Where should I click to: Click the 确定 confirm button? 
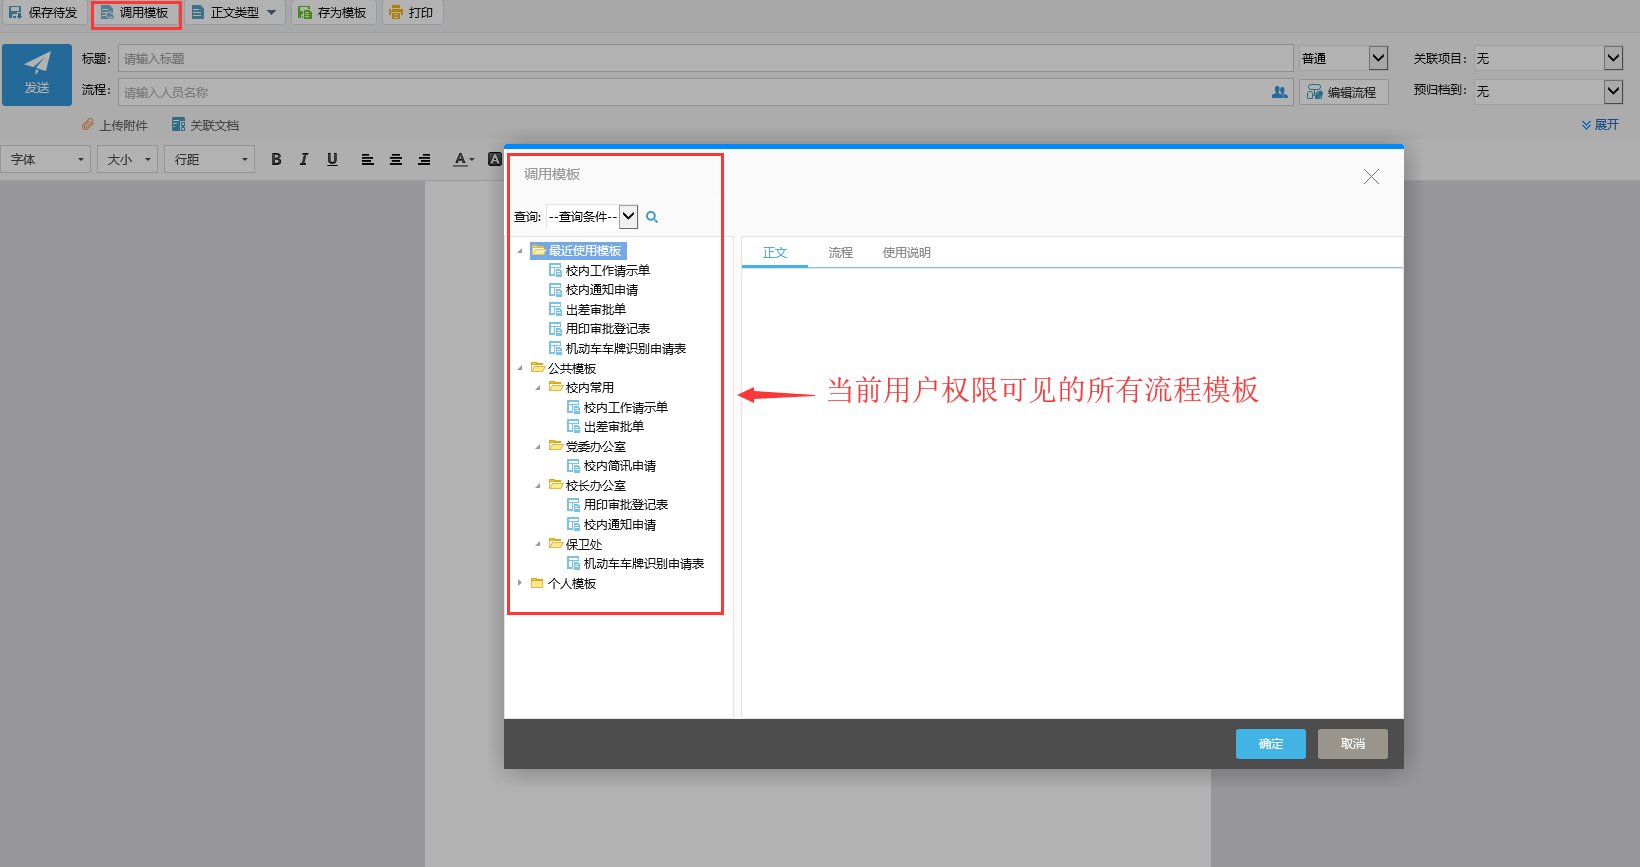(1270, 744)
